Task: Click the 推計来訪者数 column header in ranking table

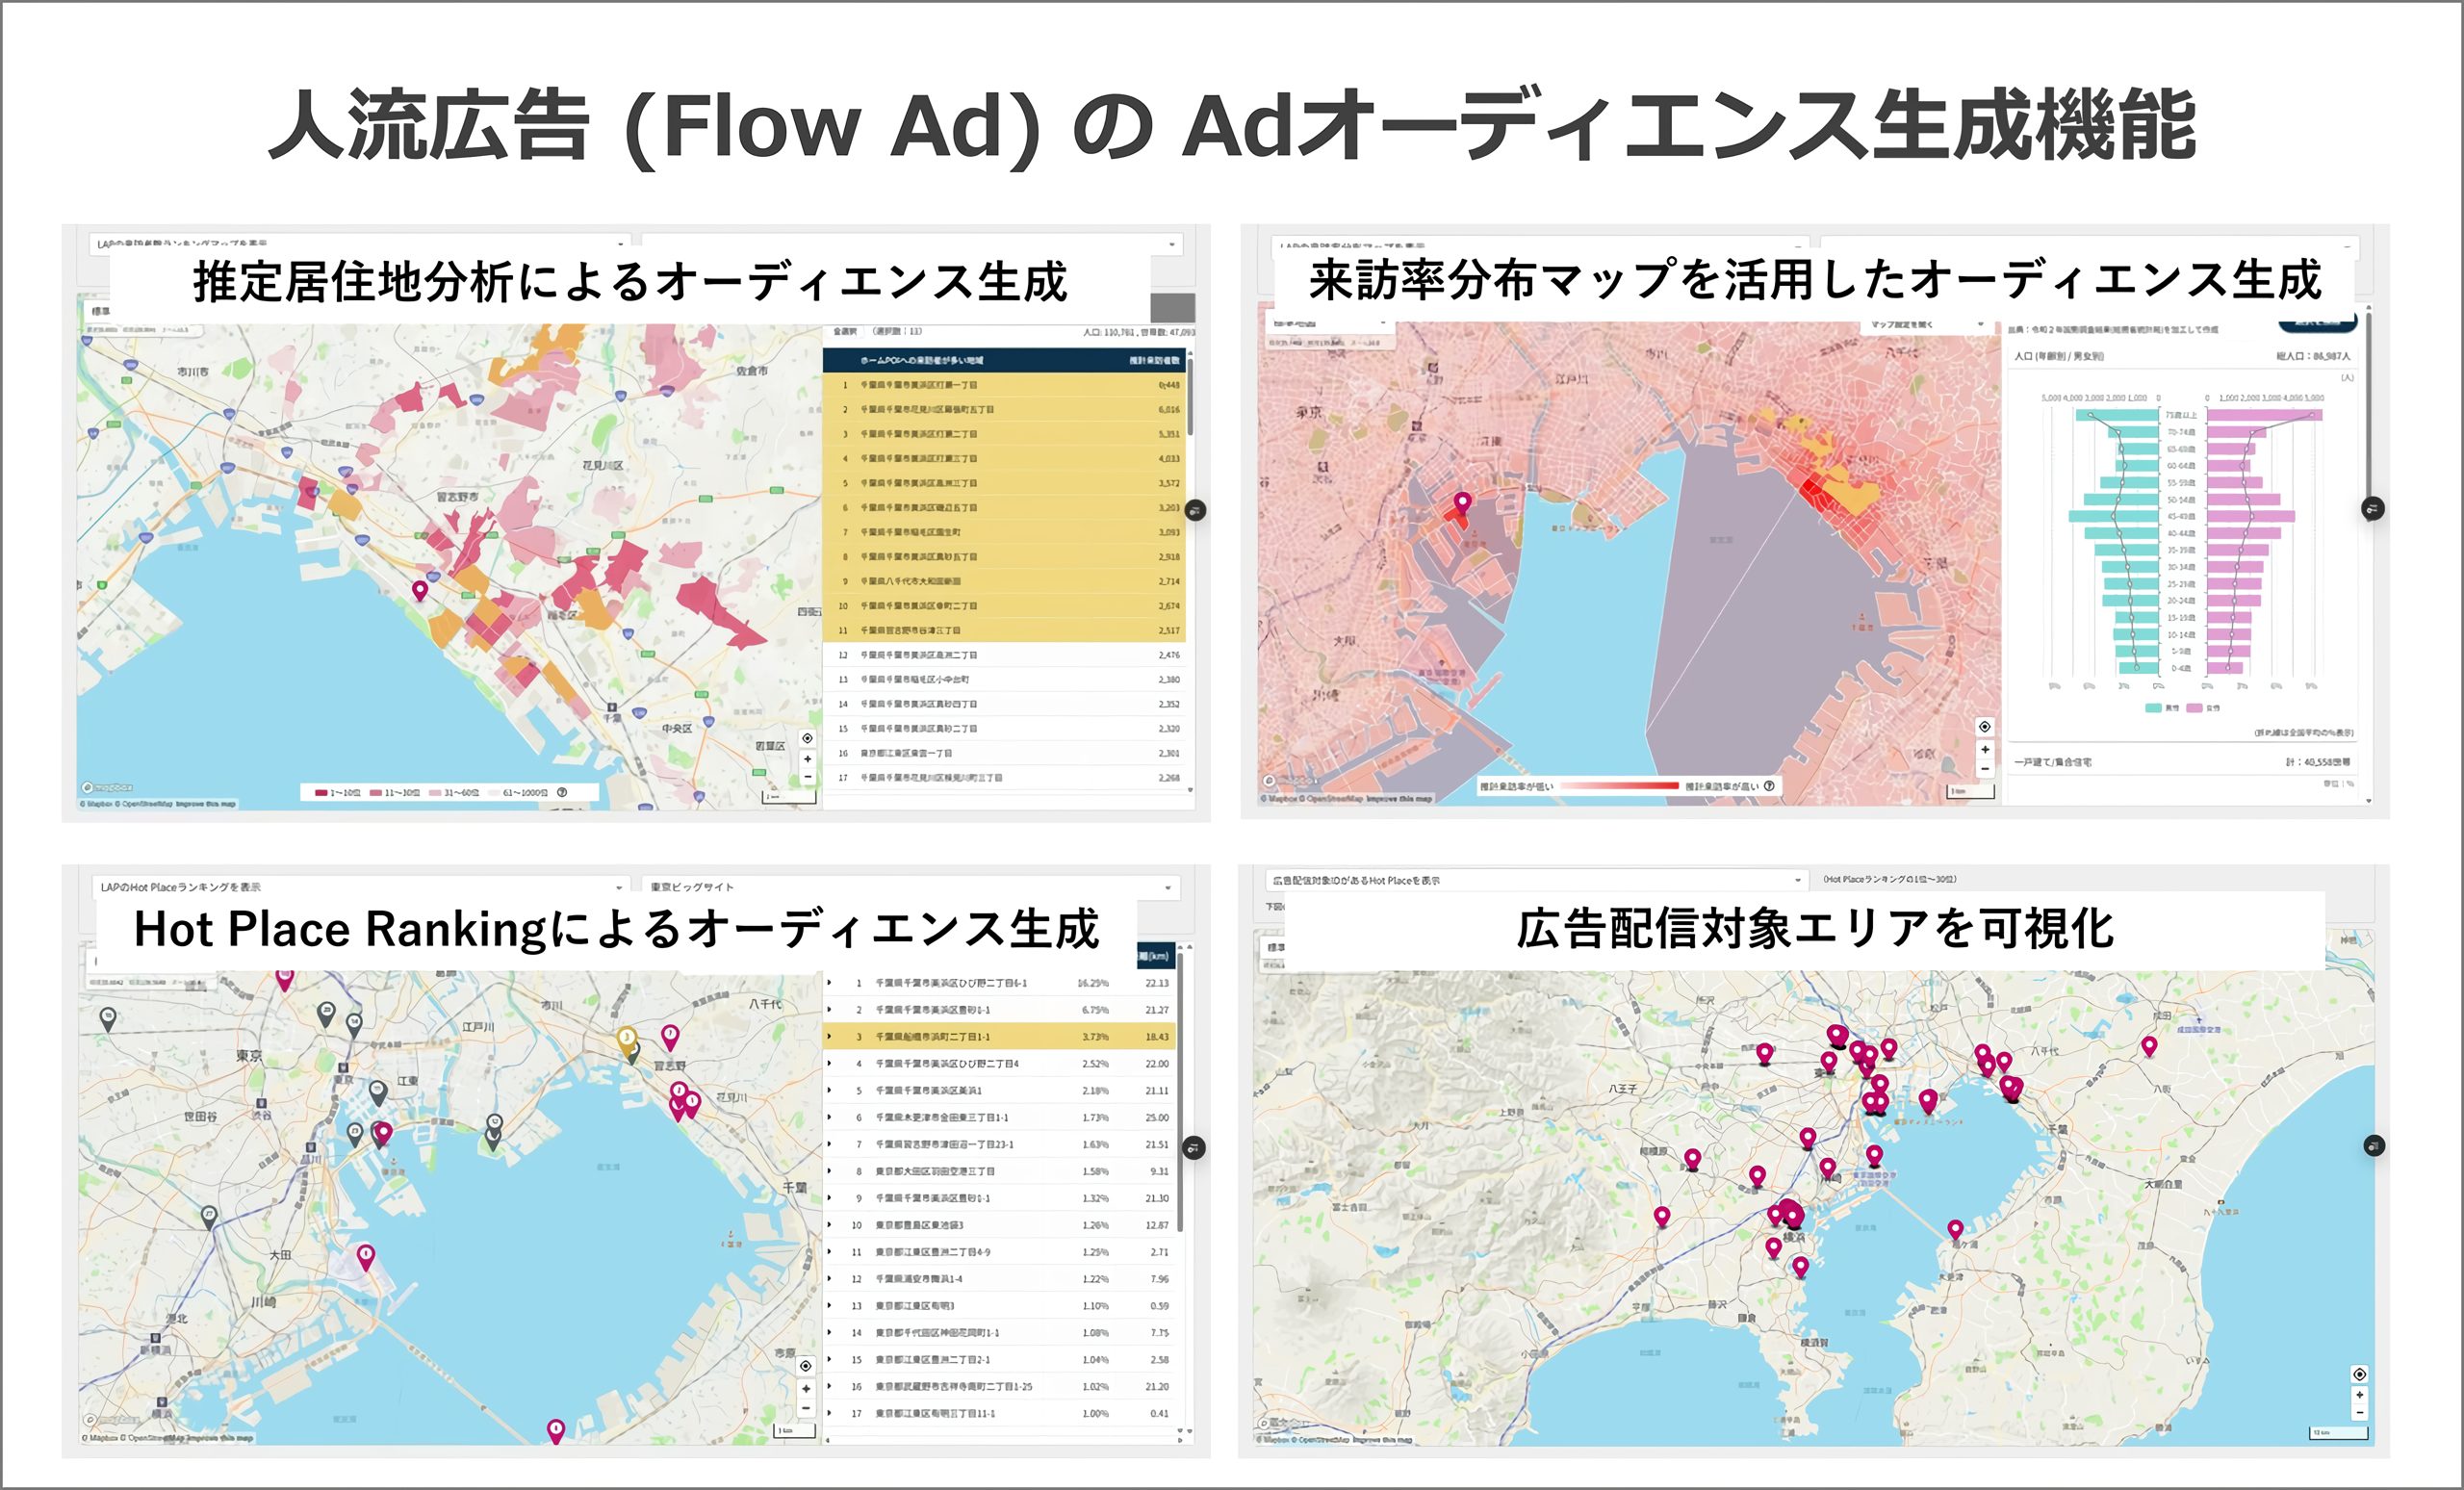Action: click(x=1155, y=360)
